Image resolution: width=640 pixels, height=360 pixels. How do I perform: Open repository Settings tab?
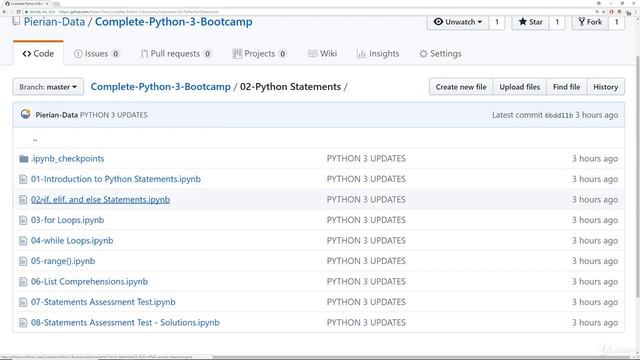coord(440,53)
